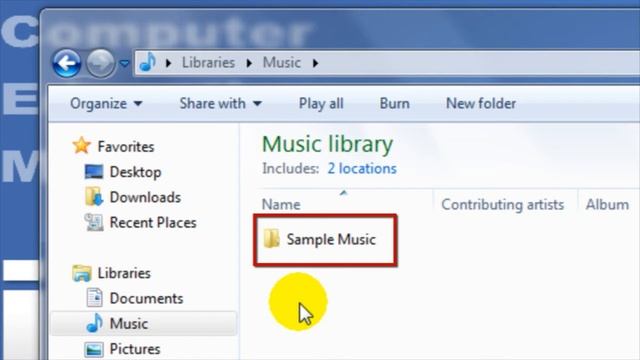Image resolution: width=640 pixels, height=360 pixels.
Task: Open the Organize menu
Action: 106,104
